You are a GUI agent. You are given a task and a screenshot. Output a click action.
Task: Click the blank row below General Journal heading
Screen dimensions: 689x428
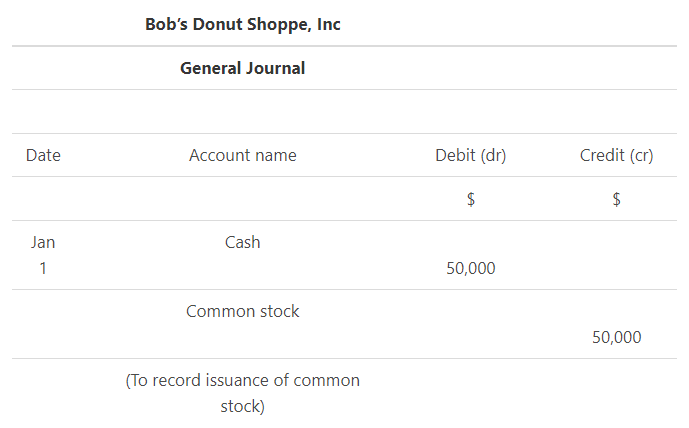tap(344, 111)
